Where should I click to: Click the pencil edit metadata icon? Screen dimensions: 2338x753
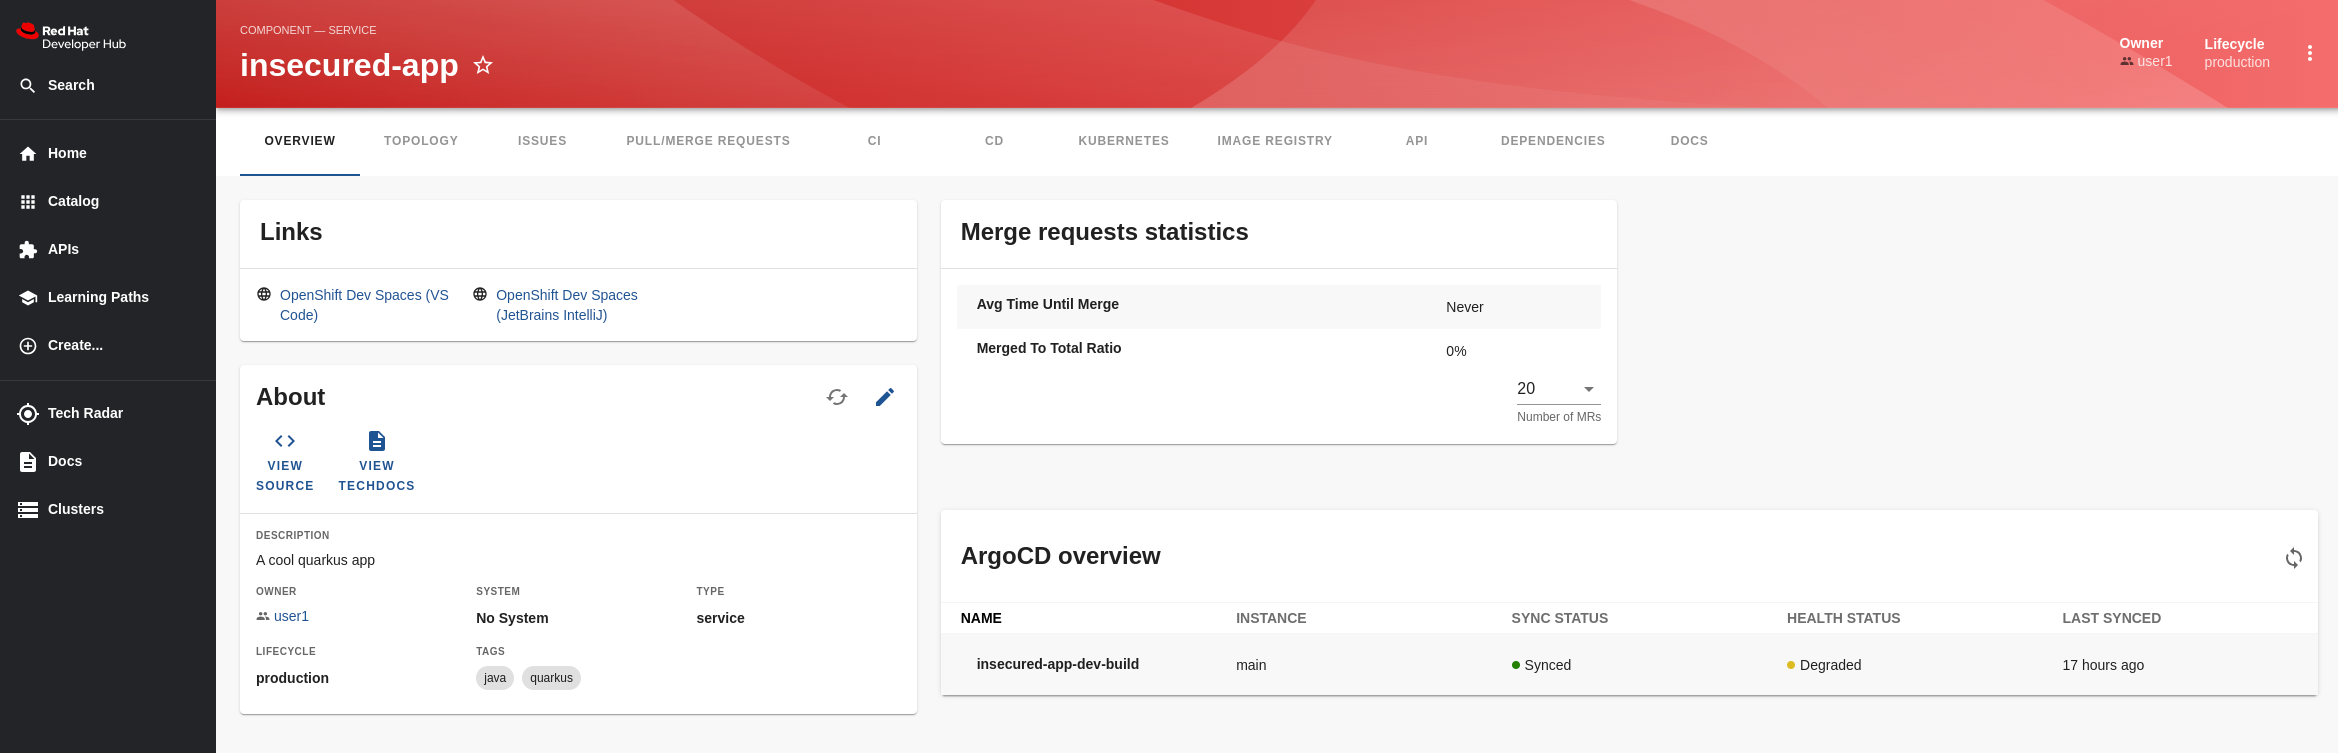tap(885, 397)
